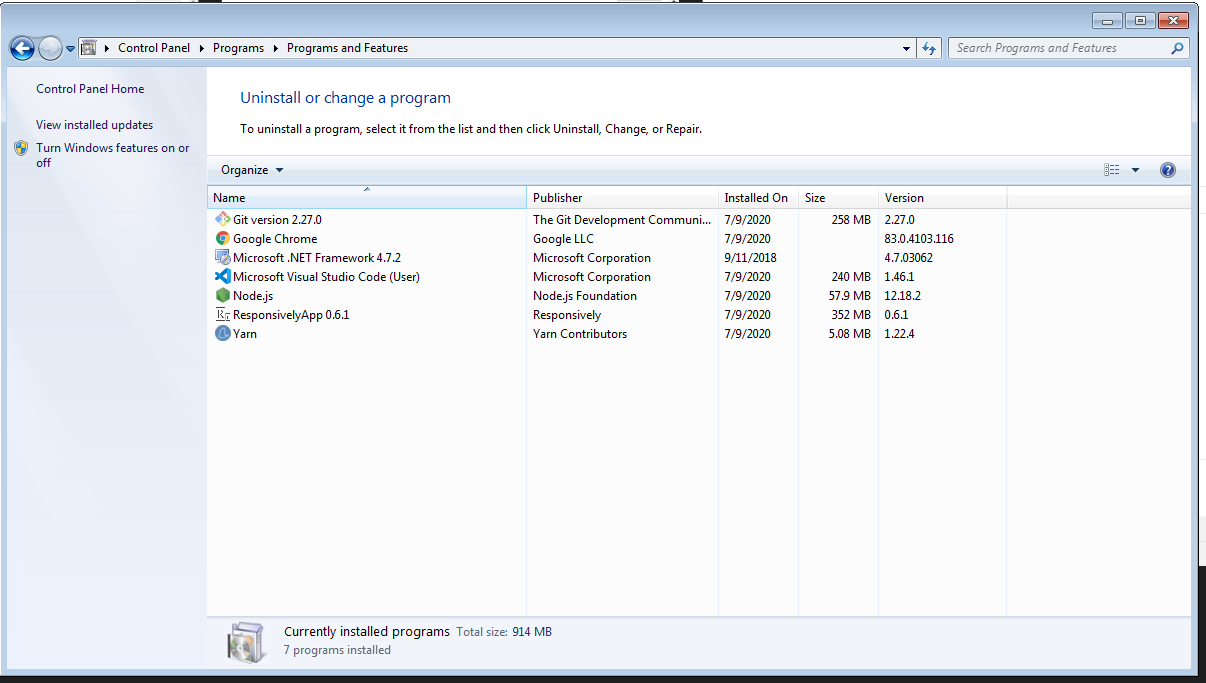1206x683 pixels.
Task: Click the Yarn Contributors publisher cell
Action: coord(580,334)
